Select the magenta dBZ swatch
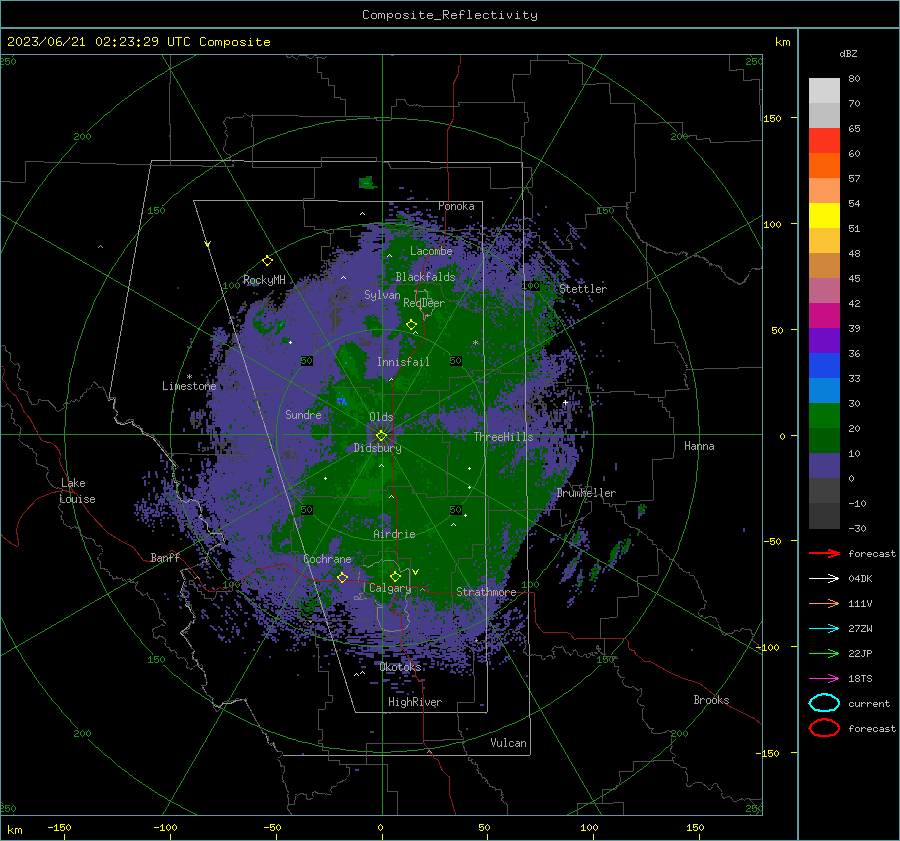Viewport: 900px width, 841px height. [824, 316]
